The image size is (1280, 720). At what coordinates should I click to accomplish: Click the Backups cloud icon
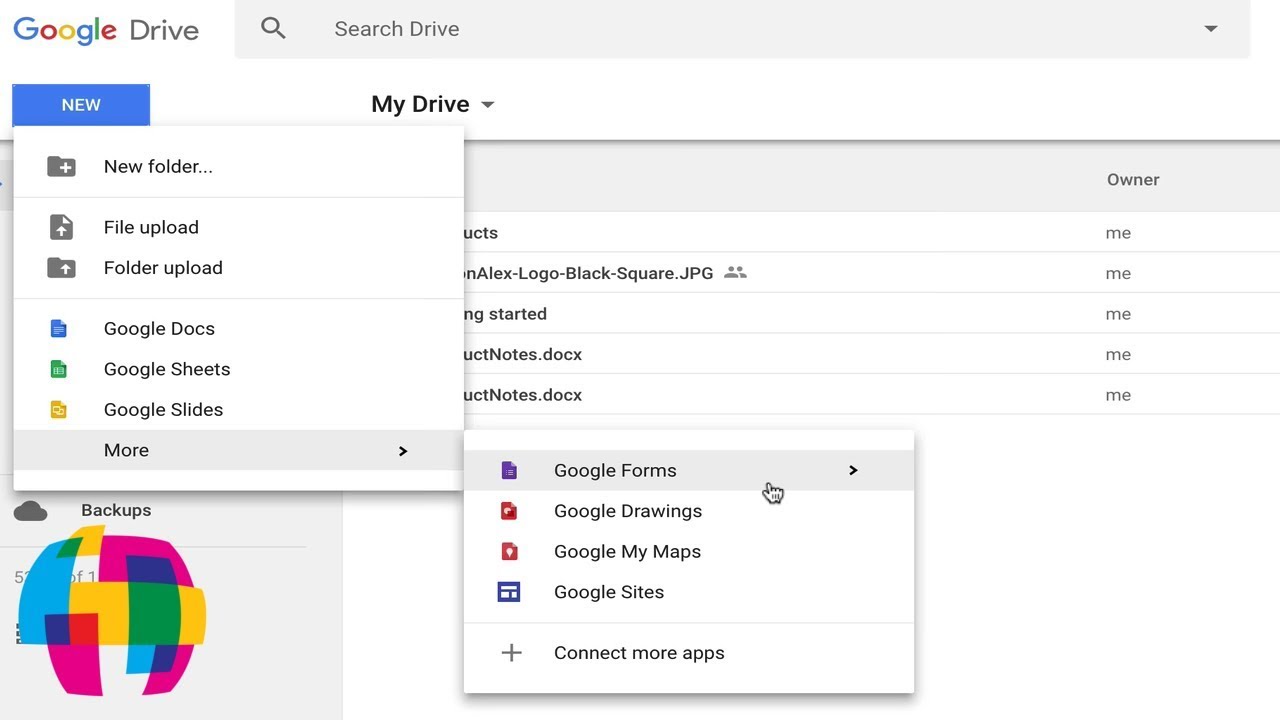coord(31,511)
